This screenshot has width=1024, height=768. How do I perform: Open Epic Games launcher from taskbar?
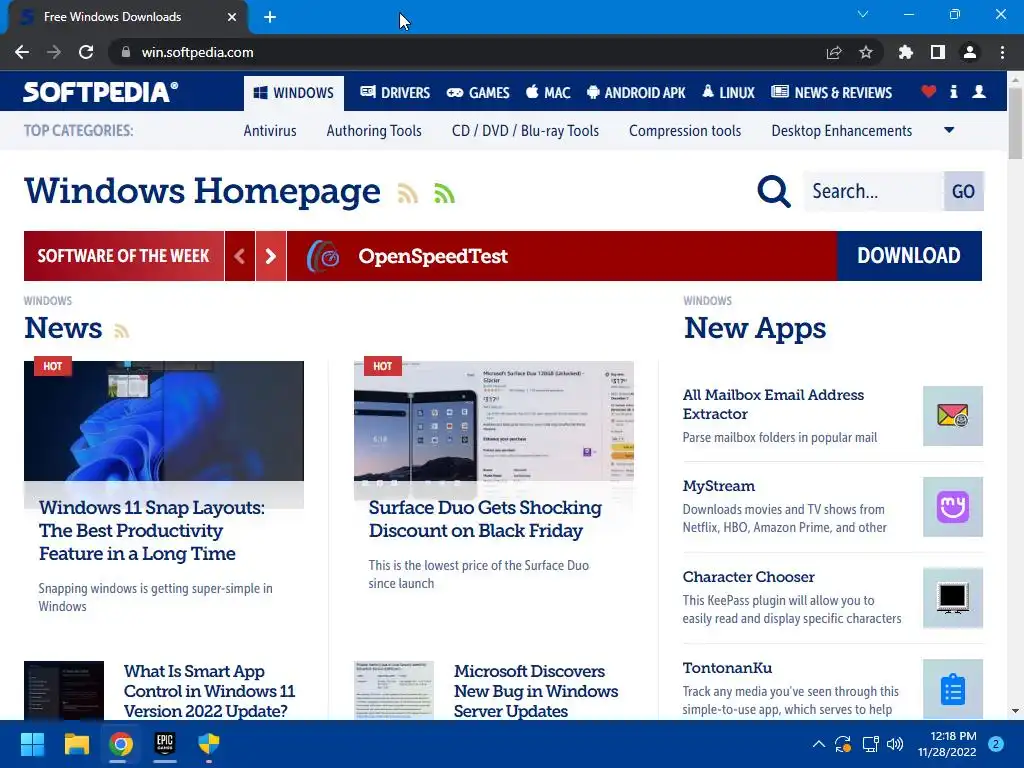pos(165,744)
